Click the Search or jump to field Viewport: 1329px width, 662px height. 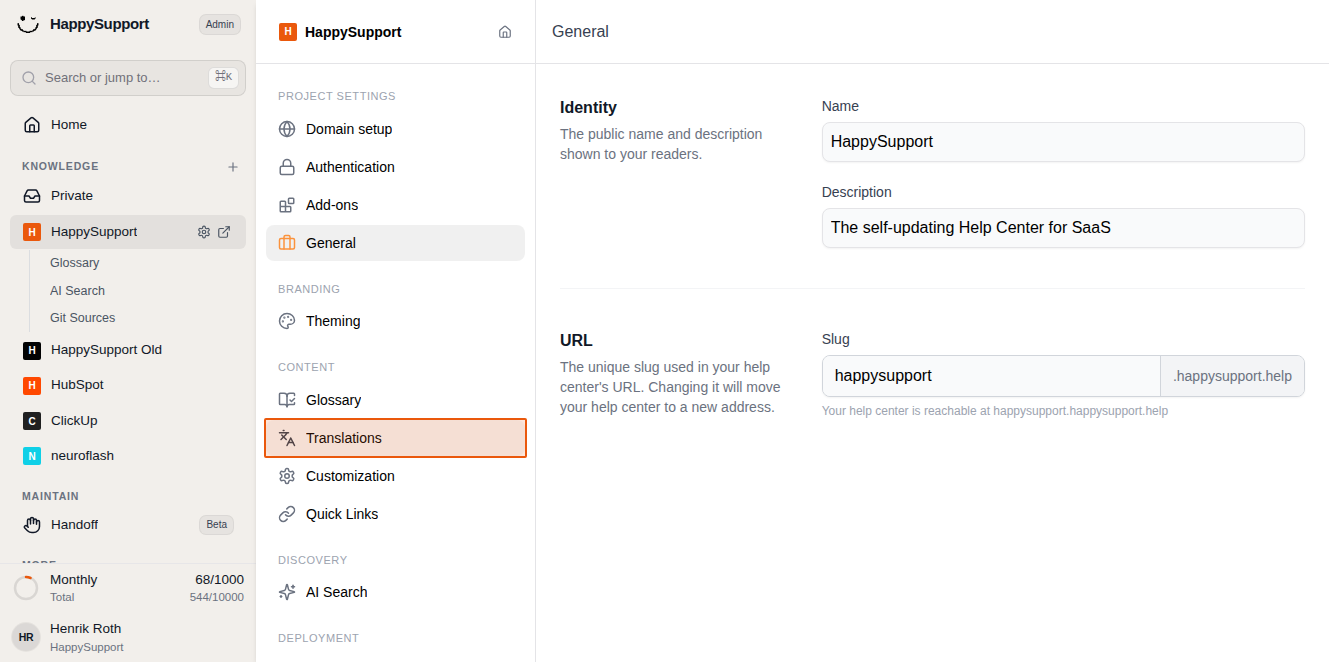(x=128, y=78)
